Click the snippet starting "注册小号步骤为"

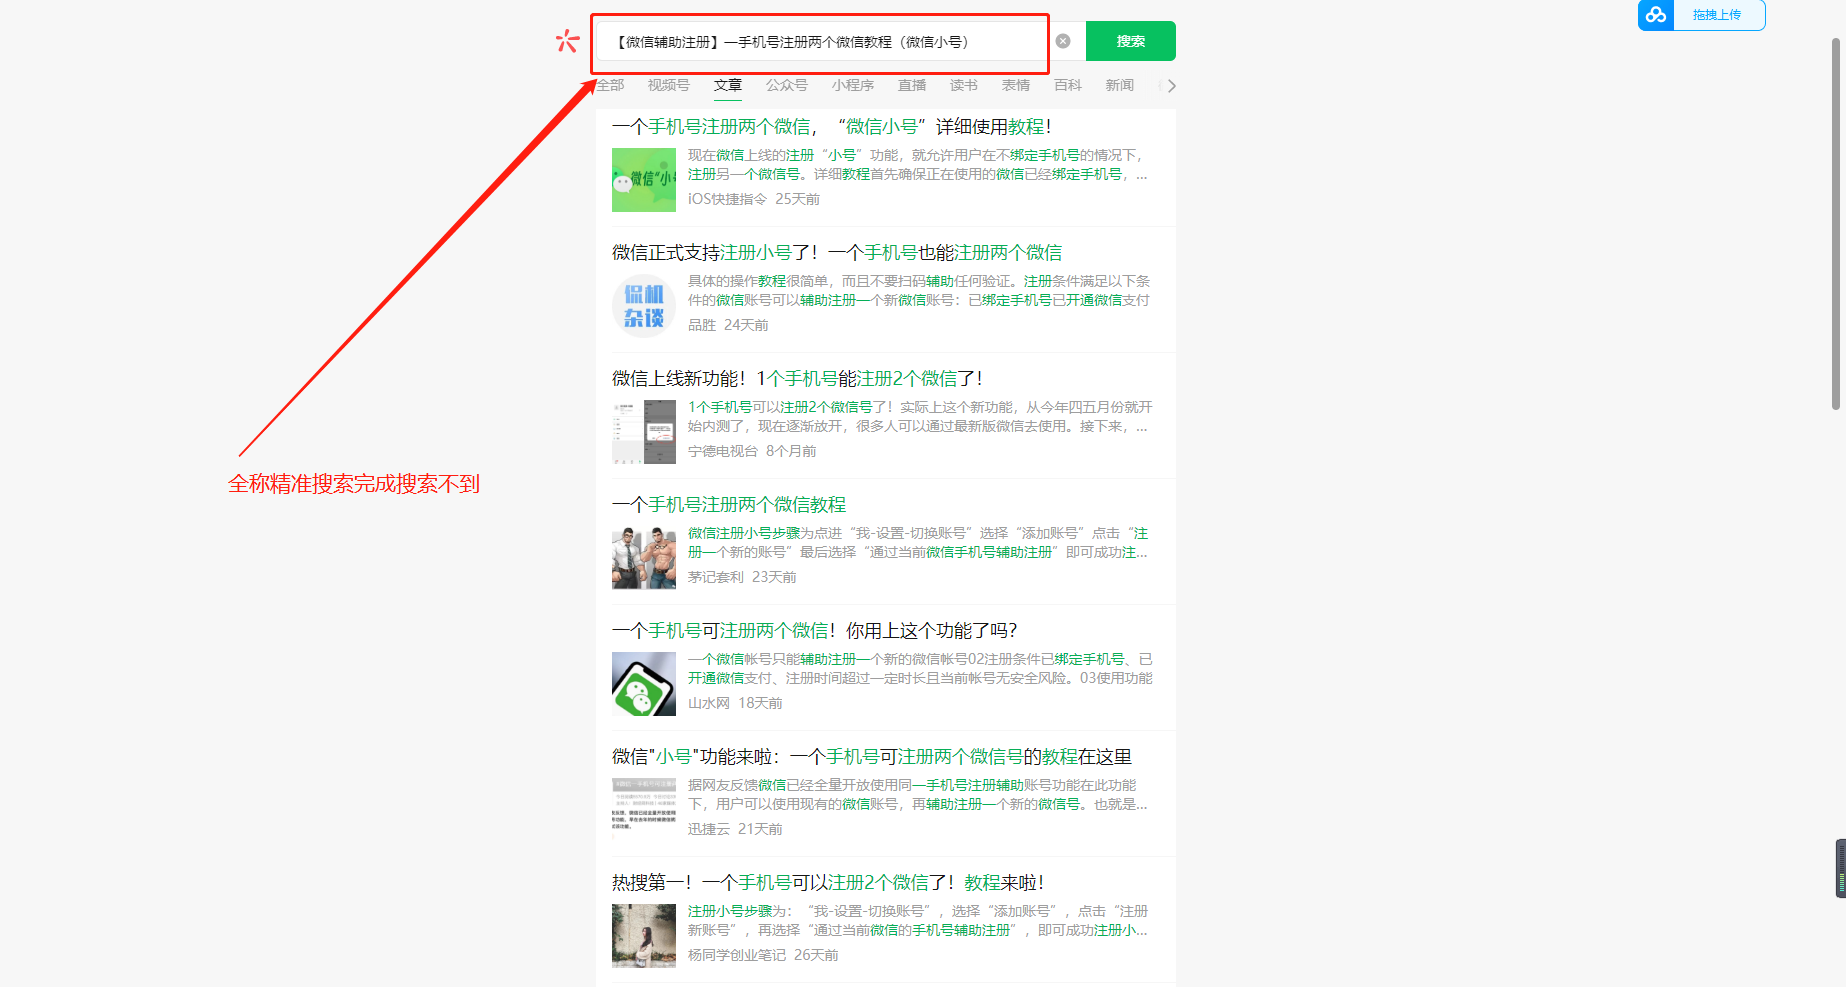pyautogui.click(x=918, y=921)
